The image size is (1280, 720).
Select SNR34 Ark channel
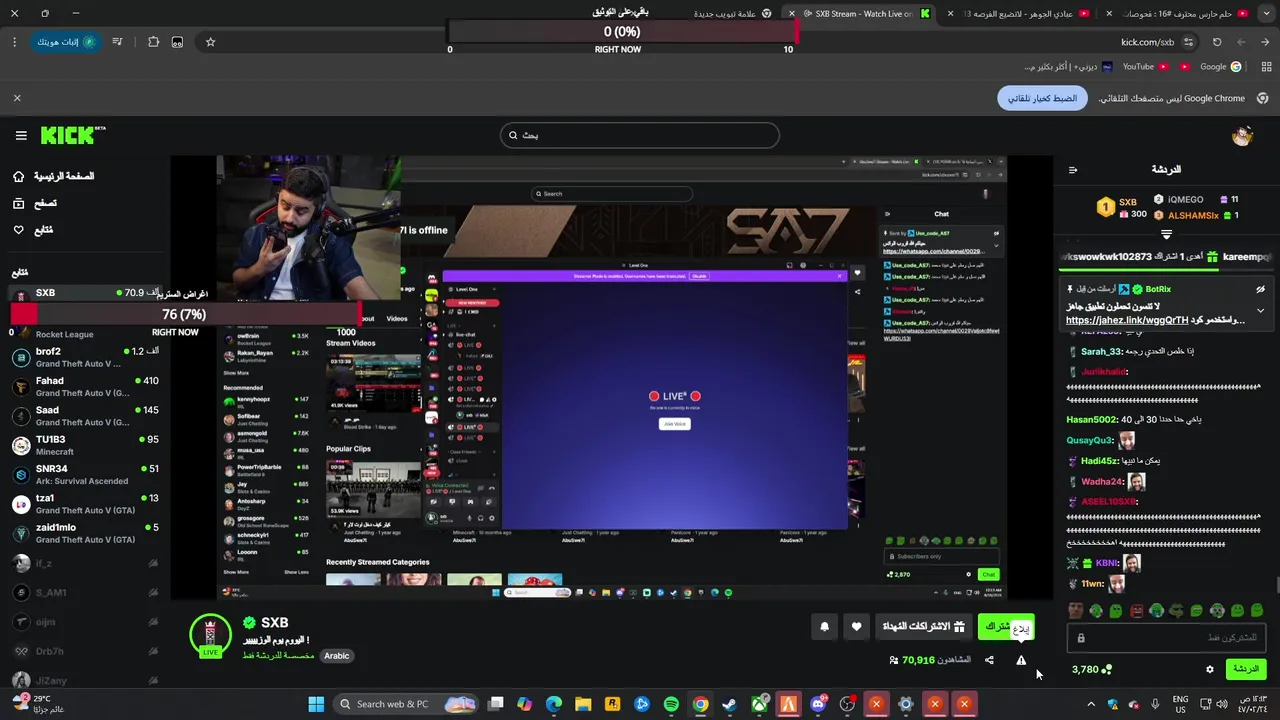(x=86, y=474)
